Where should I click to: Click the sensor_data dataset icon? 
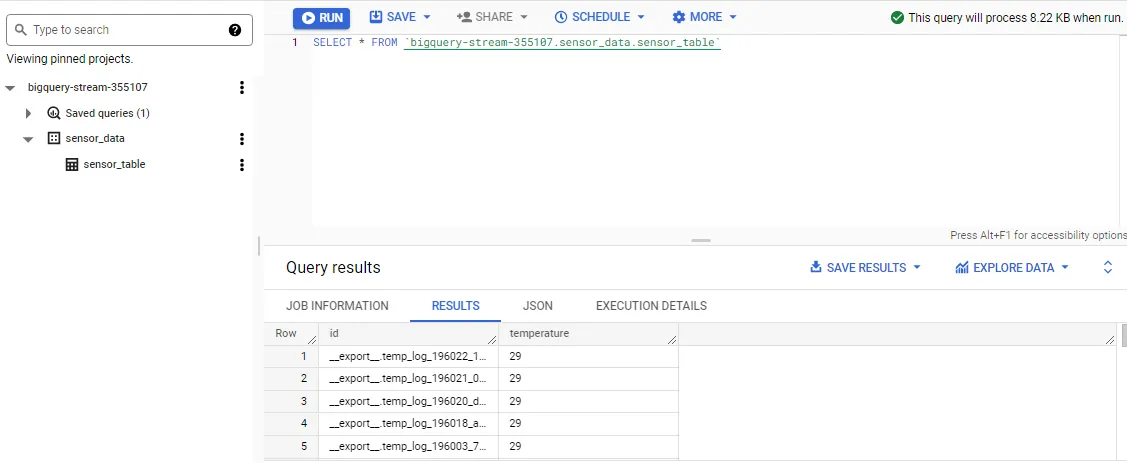[54, 138]
